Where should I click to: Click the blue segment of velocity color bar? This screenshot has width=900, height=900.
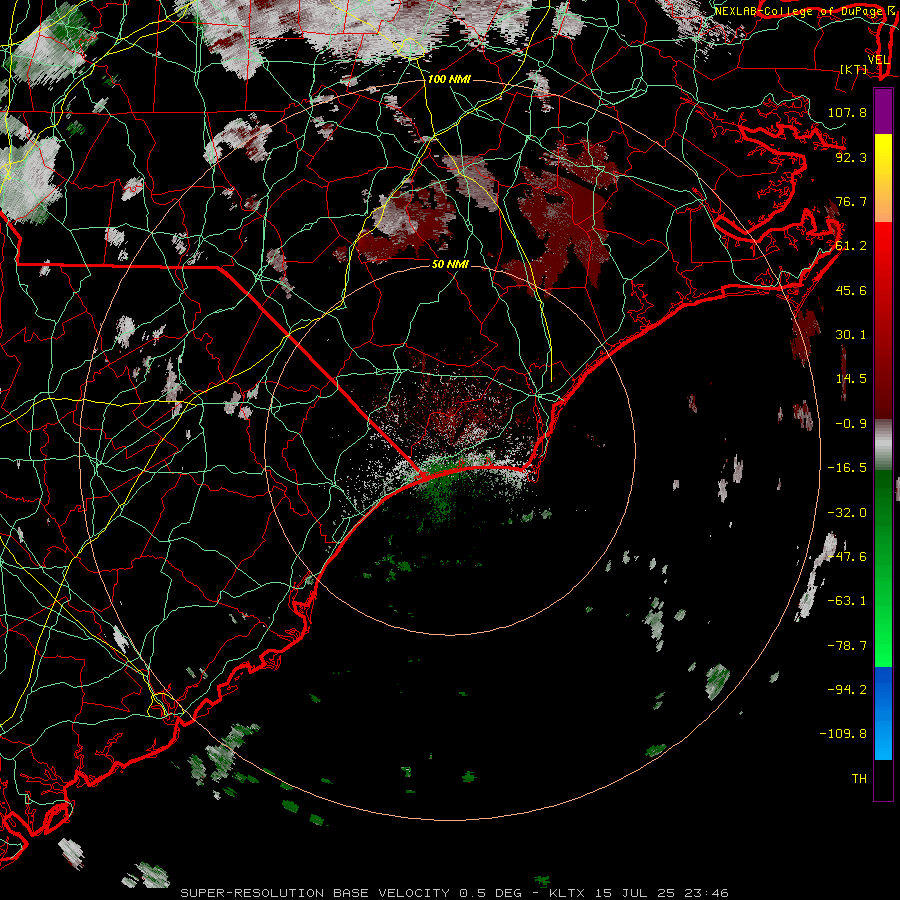(883, 713)
